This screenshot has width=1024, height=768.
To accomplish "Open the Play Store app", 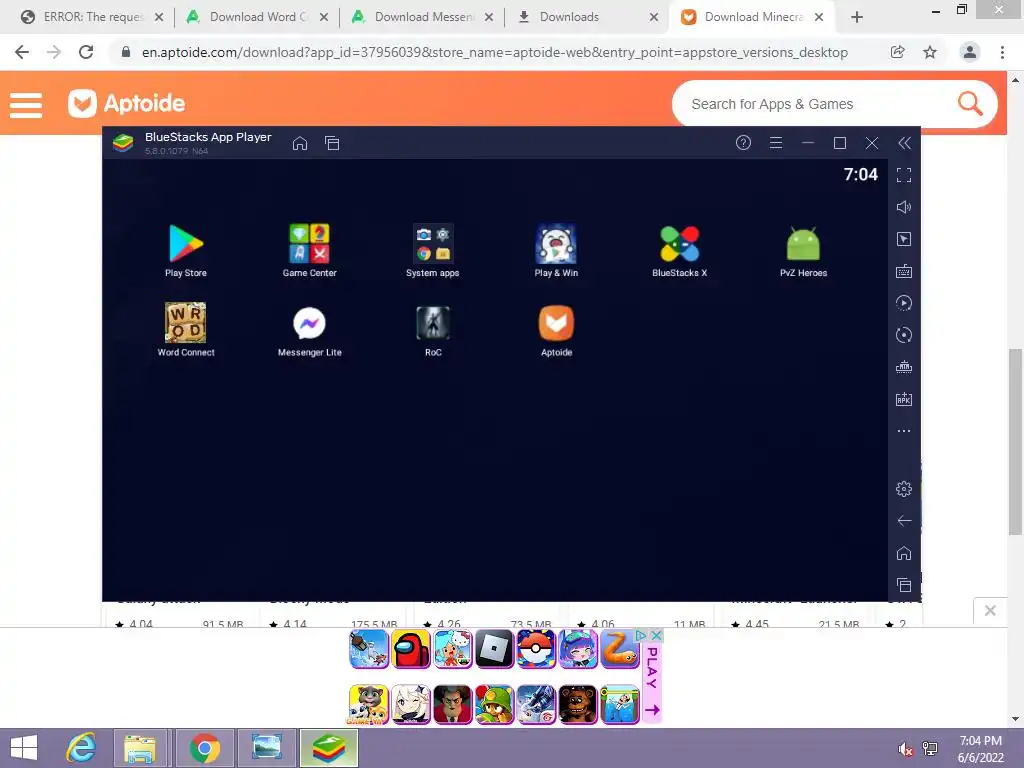I will (x=186, y=251).
